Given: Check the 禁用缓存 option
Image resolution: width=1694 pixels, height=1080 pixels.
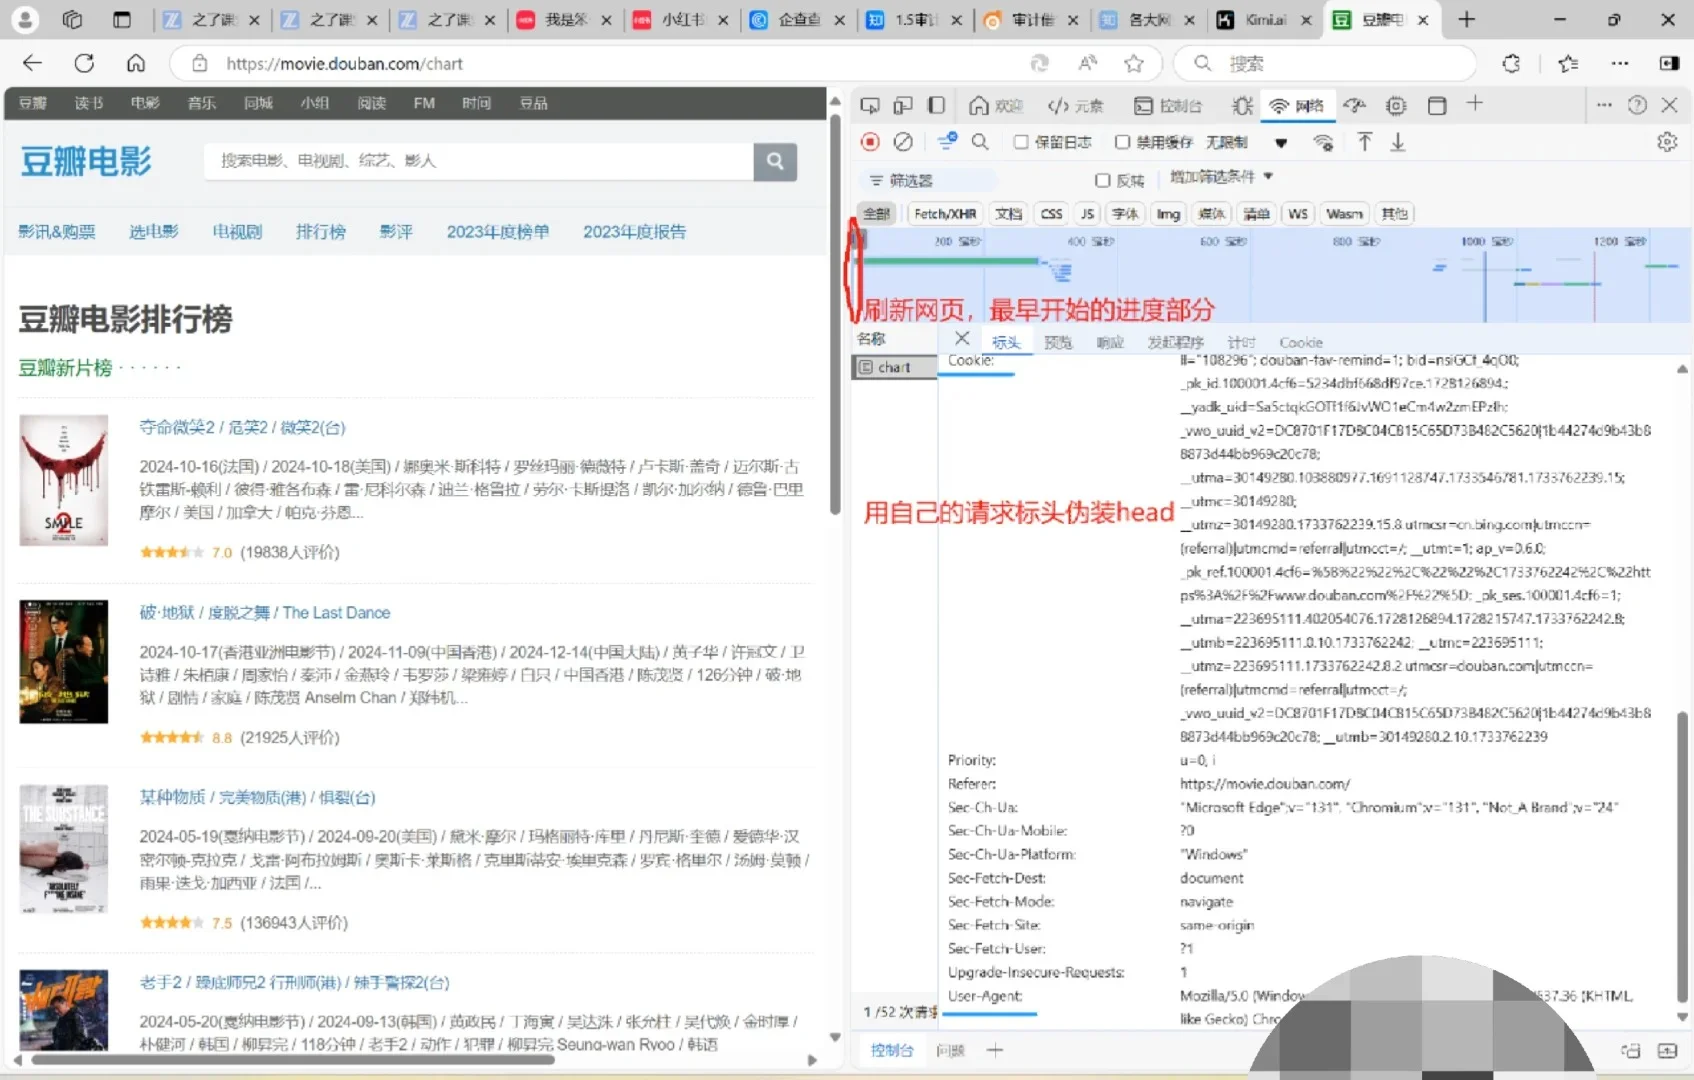Looking at the screenshot, I should (x=1123, y=142).
